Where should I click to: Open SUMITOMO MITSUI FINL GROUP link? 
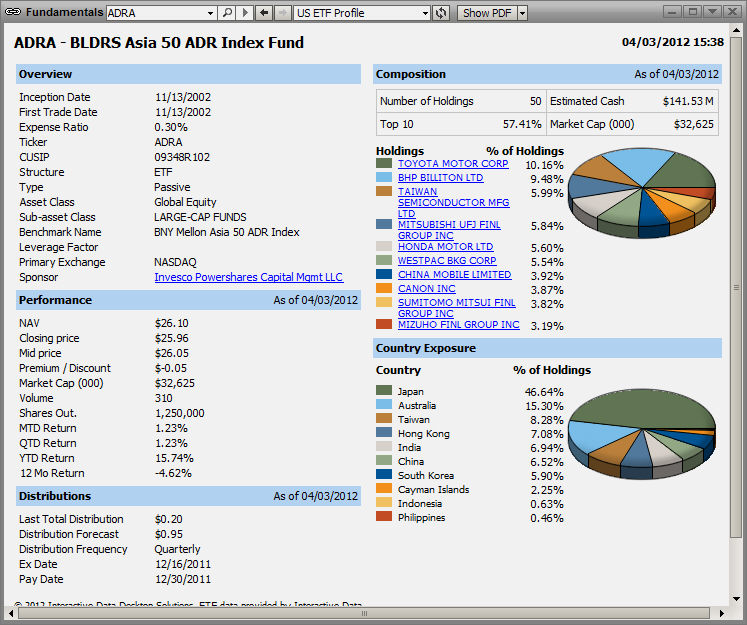456,308
